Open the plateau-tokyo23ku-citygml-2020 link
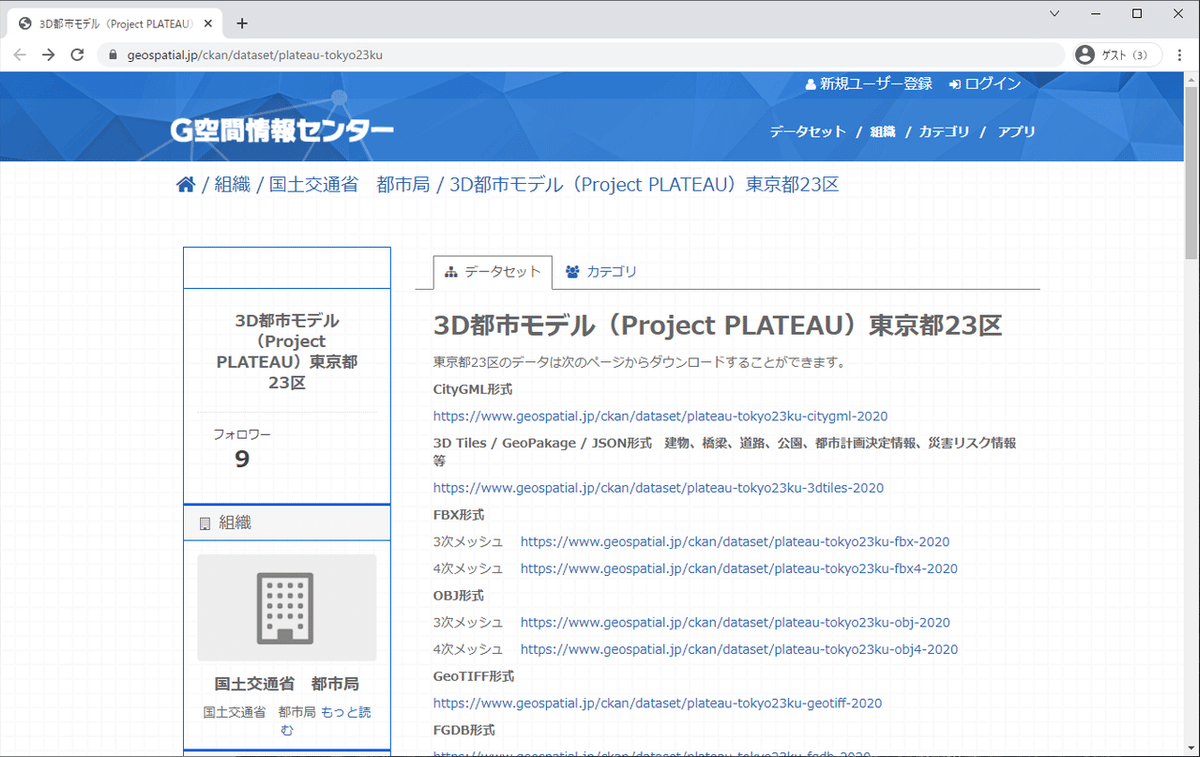1200x757 pixels. click(660, 416)
